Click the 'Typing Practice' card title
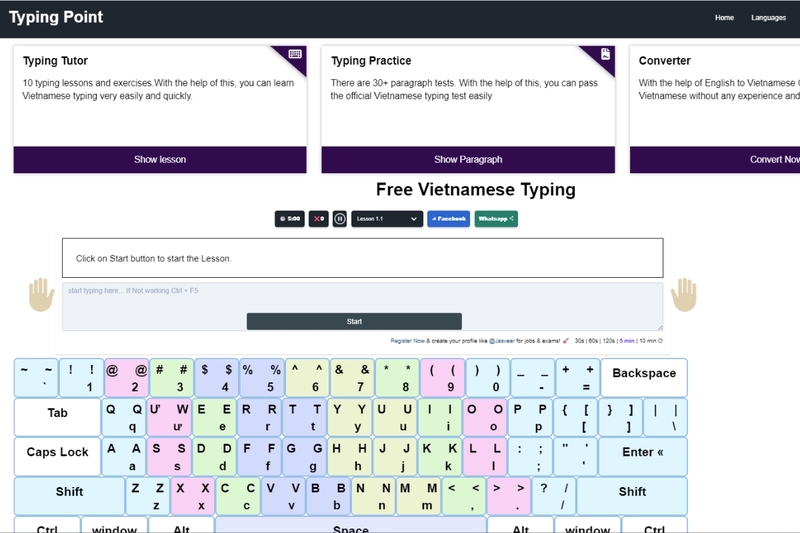 pyautogui.click(x=371, y=61)
